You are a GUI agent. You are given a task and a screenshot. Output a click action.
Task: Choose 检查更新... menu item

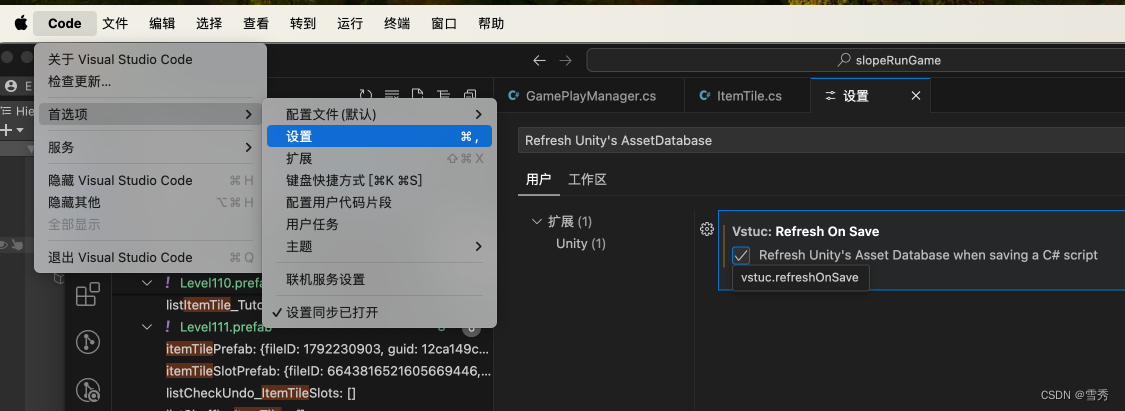point(151,82)
